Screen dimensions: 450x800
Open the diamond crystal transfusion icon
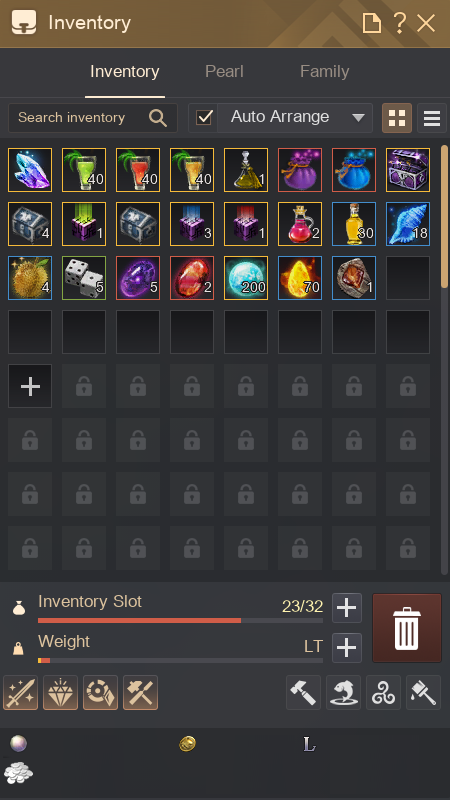pos(60,692)
